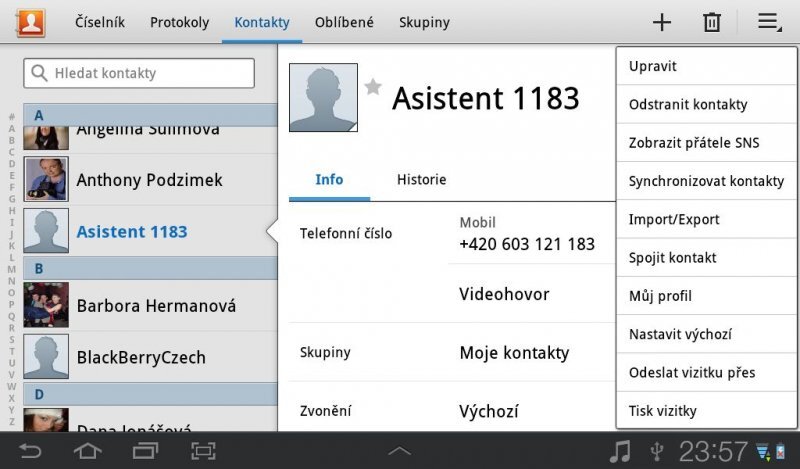Screen dimensions: 800x469
Task: Go to Home screen icon
Action: tap(87, 451)
